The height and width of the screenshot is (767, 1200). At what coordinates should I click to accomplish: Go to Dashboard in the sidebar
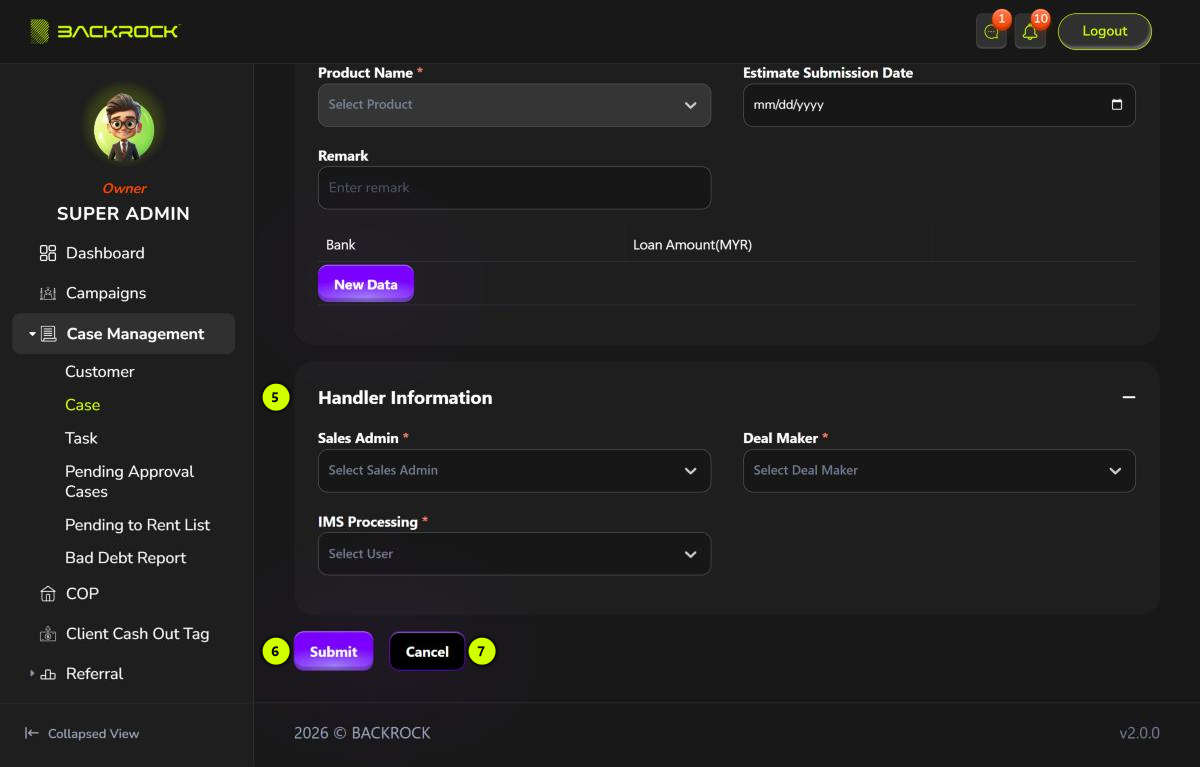pos(105,253)
